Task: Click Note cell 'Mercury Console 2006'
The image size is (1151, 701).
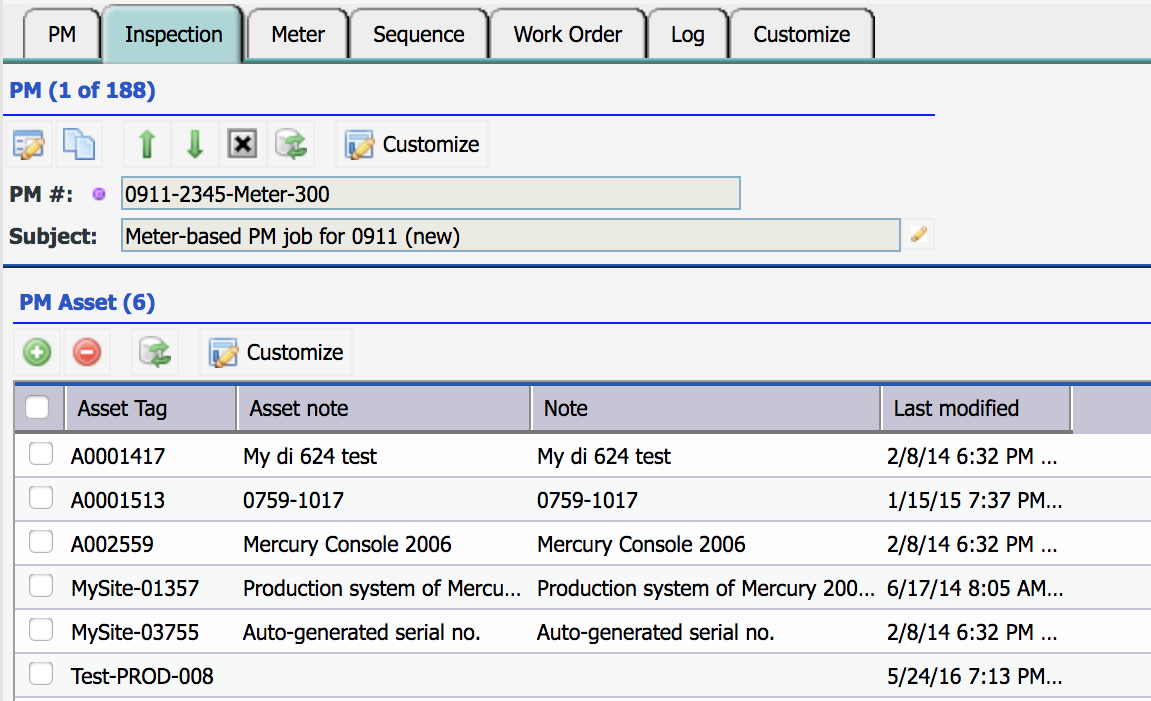Action: [641, 545]
